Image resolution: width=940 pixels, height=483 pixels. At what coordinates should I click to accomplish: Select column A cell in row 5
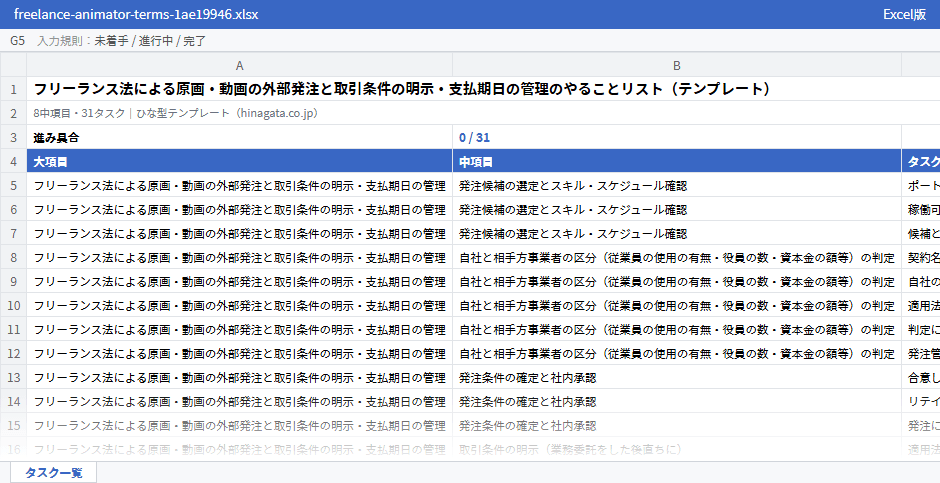239,185
